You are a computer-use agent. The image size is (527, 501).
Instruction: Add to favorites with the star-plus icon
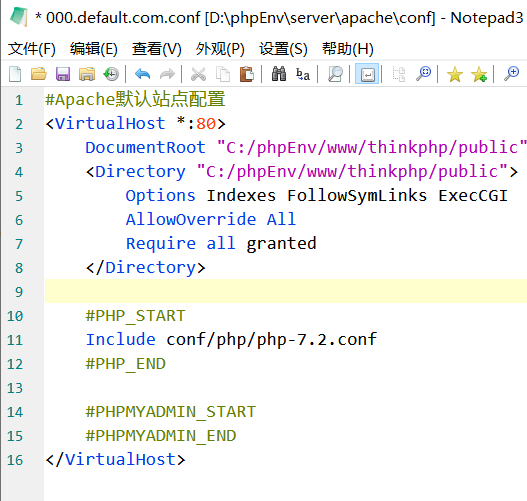tap(479, 74)
